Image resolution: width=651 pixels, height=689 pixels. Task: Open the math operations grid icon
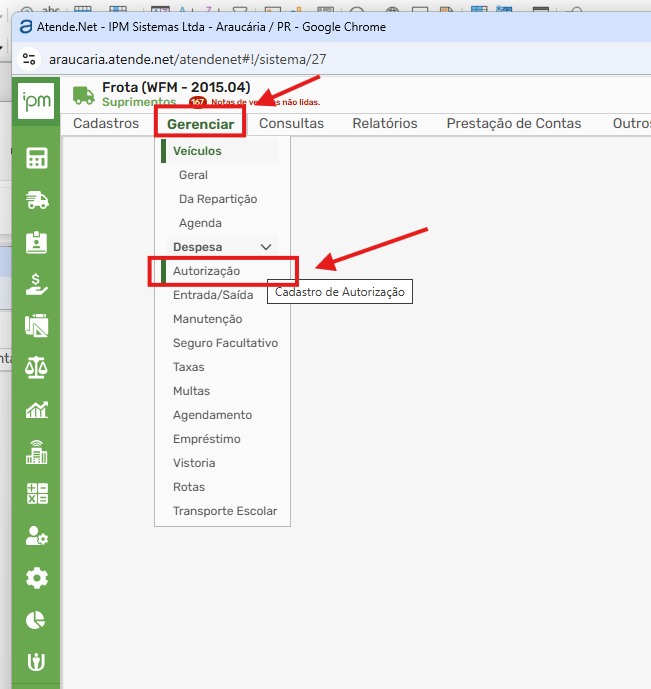click(x=37, y=493)
